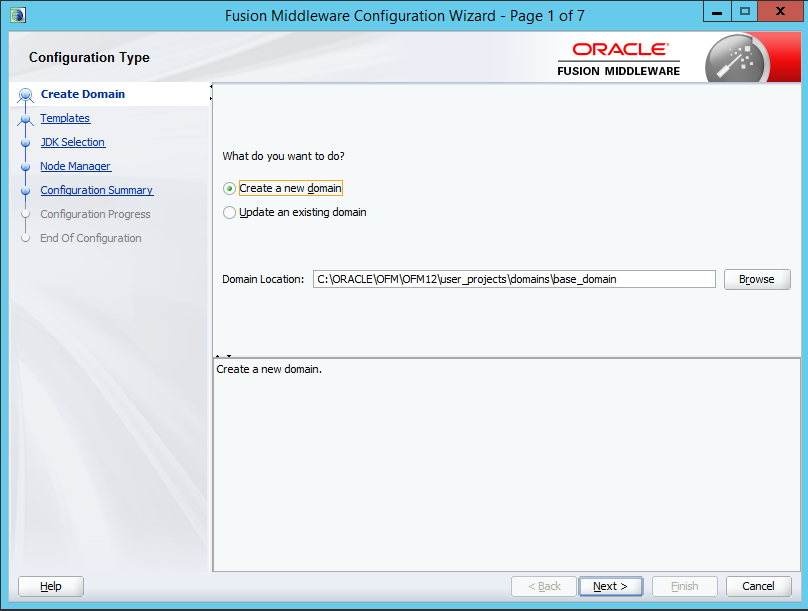Select the Create a new domain option

coord(230,189)
